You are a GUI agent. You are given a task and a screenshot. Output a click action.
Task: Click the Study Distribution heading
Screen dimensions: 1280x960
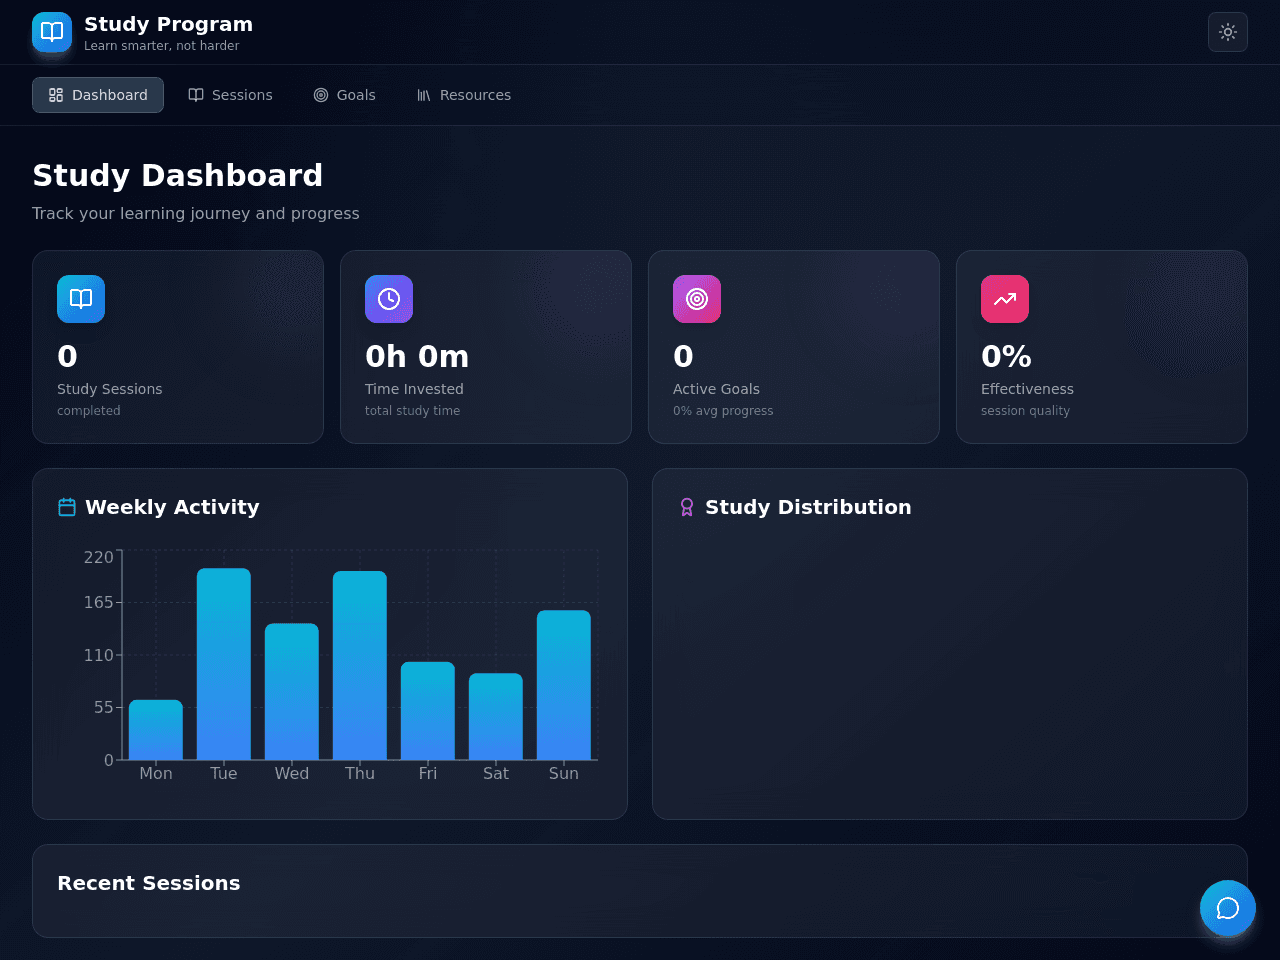click(x=808, y=507)
